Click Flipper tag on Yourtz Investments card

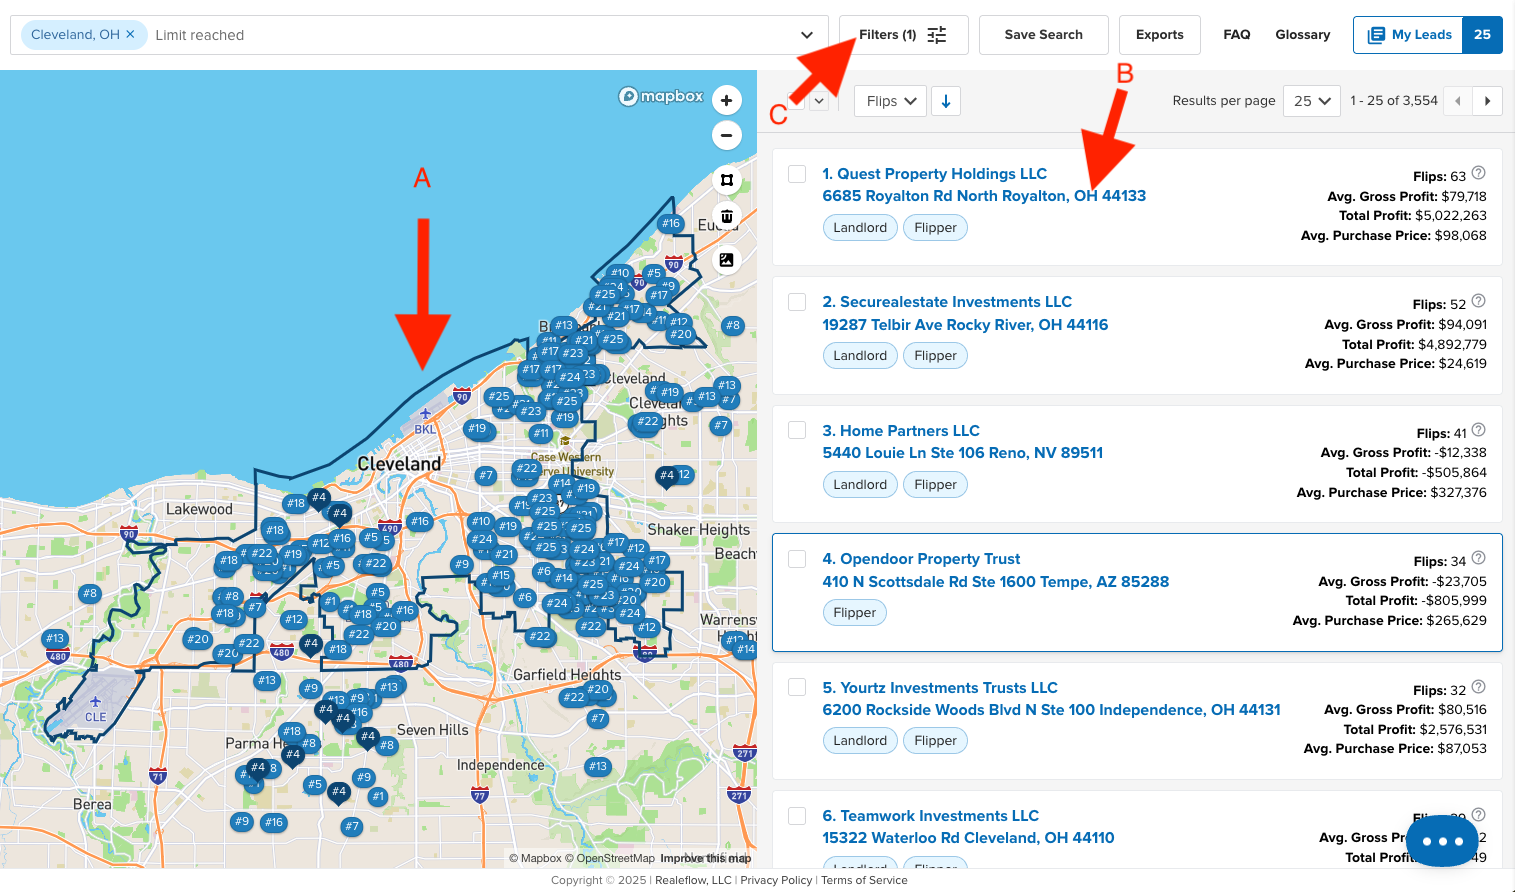click(x=935, y=741)
